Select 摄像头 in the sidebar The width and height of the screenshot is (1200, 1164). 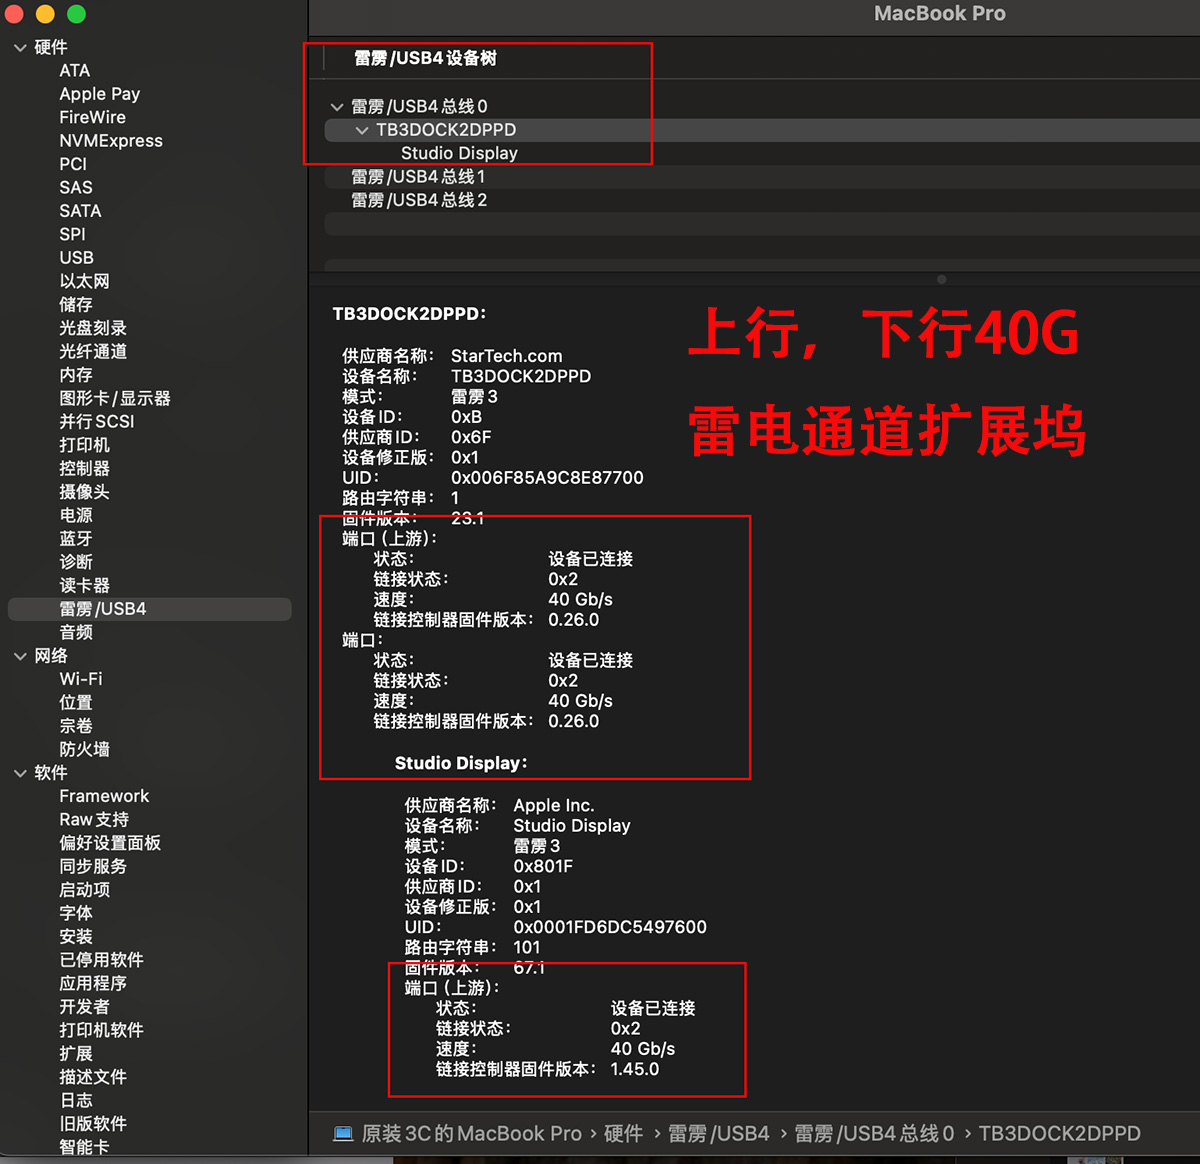tap(84, 492)
